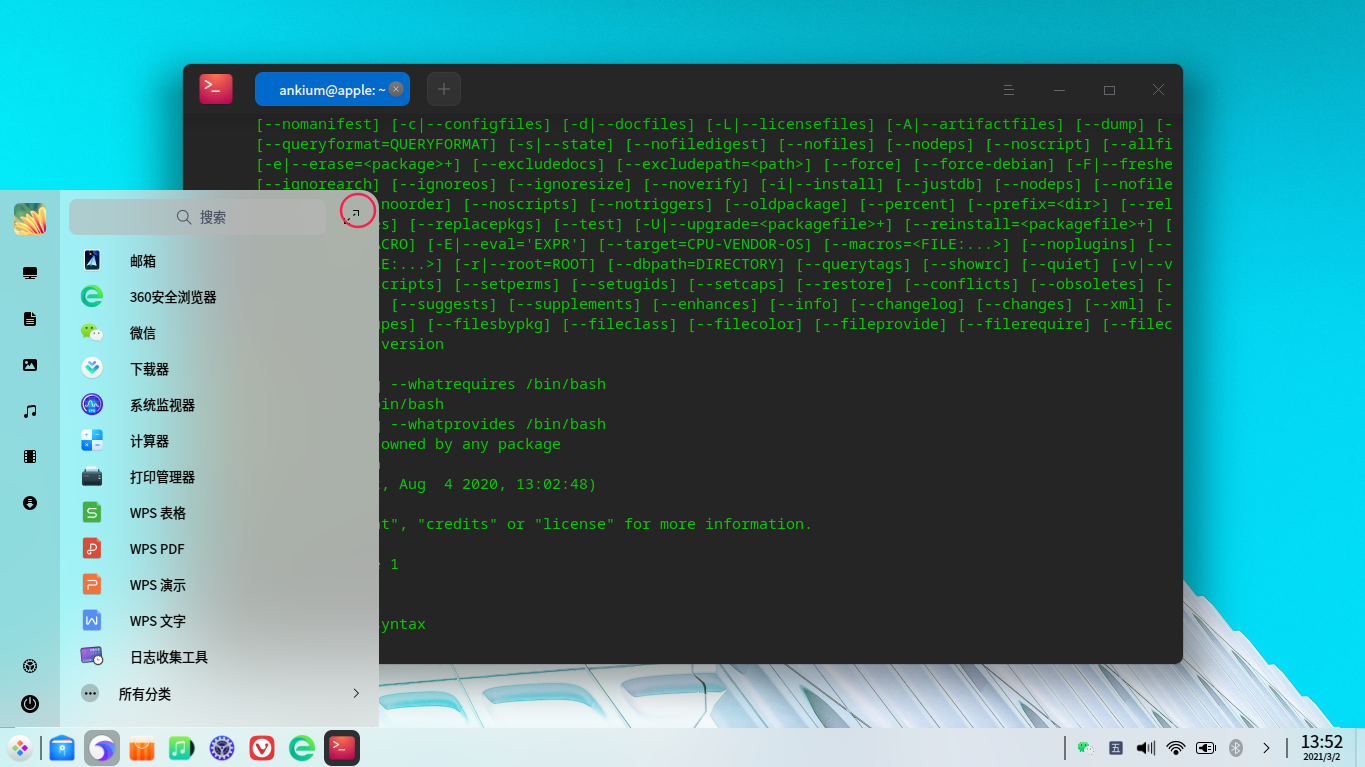The image size is (1365, 767).
Task: Click the power button in the launcher sidebar
Action: 30,704
